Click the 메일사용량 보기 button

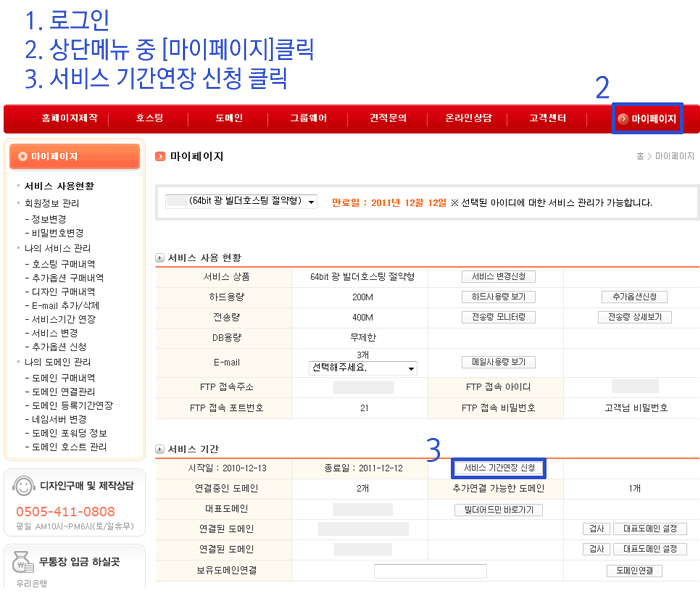pos(499,361)
